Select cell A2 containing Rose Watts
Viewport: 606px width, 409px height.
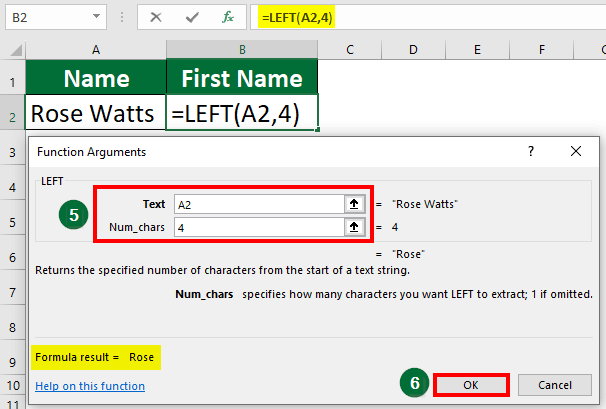pos(96,112)
